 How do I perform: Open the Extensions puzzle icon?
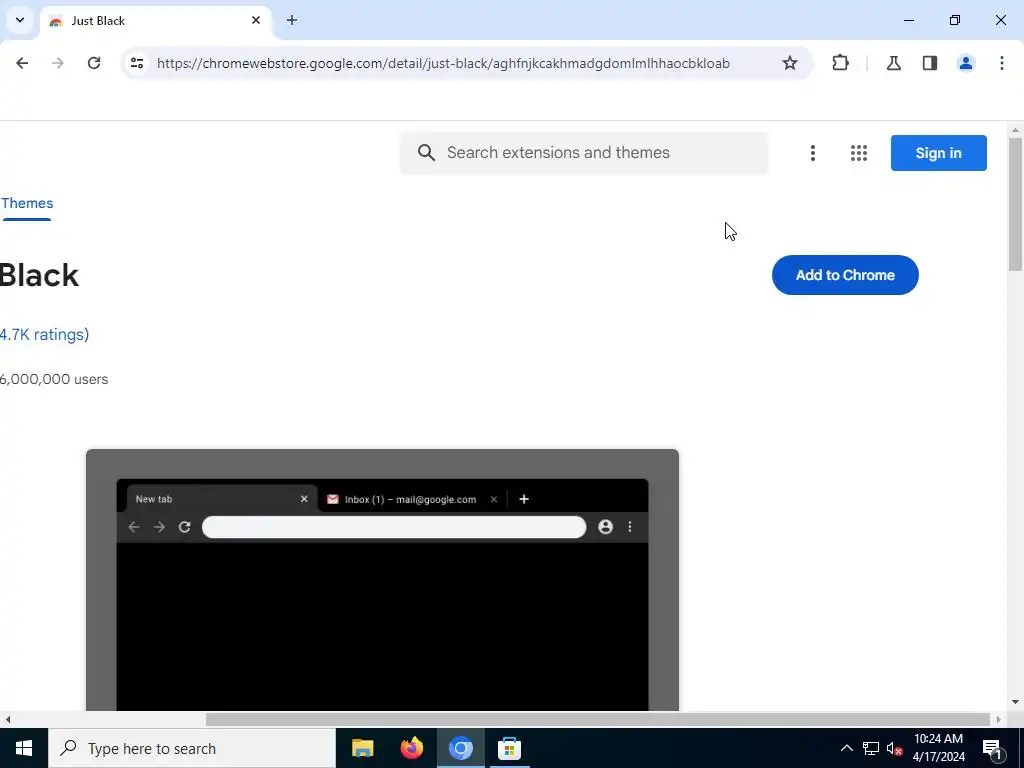point(840,63)
